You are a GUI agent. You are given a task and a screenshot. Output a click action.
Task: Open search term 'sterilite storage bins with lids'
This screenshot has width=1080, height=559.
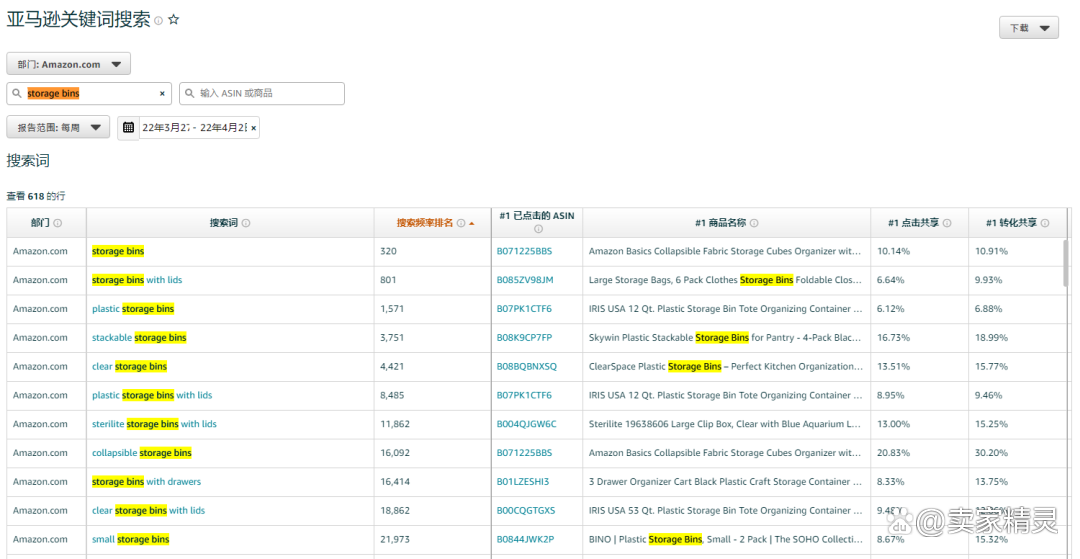(154, 424)
